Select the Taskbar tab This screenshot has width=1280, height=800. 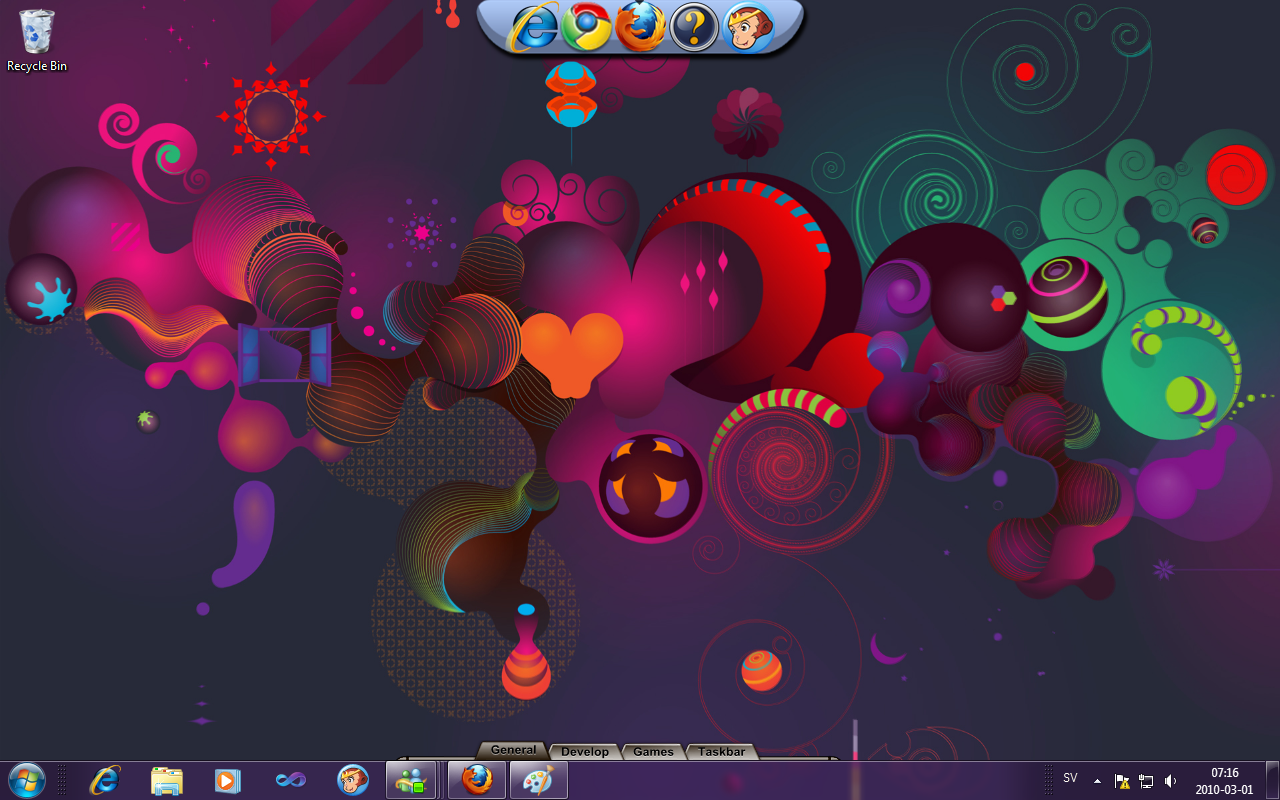coord(722,752)
